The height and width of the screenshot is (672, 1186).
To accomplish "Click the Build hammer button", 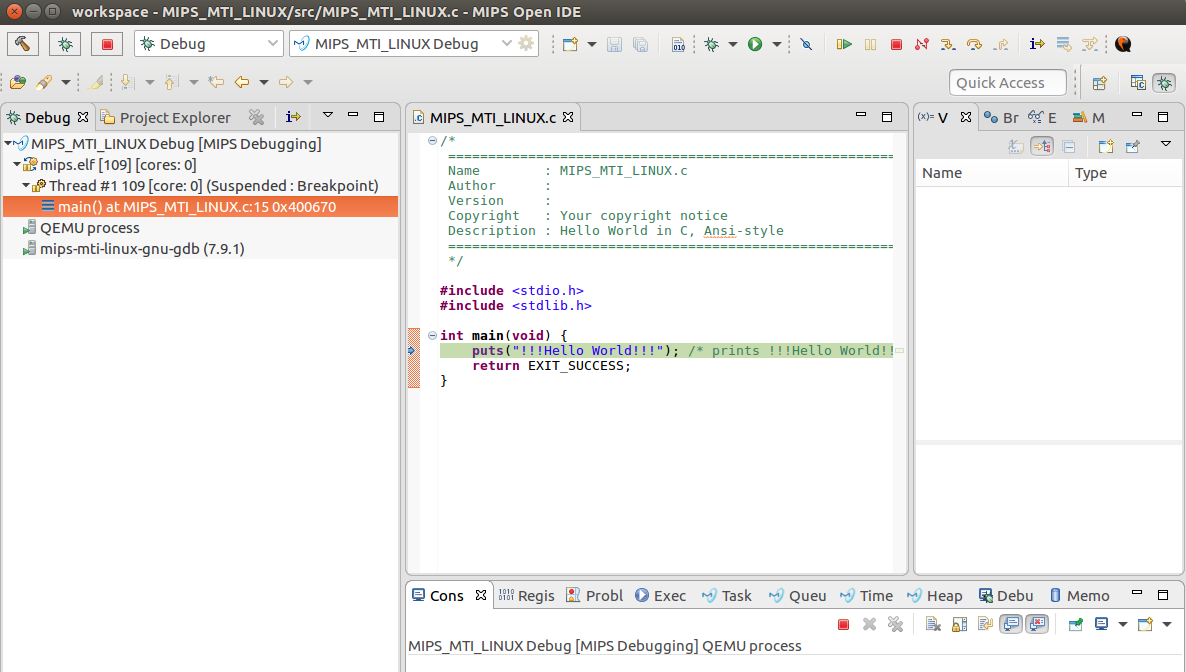I will [x=23, y=44].
